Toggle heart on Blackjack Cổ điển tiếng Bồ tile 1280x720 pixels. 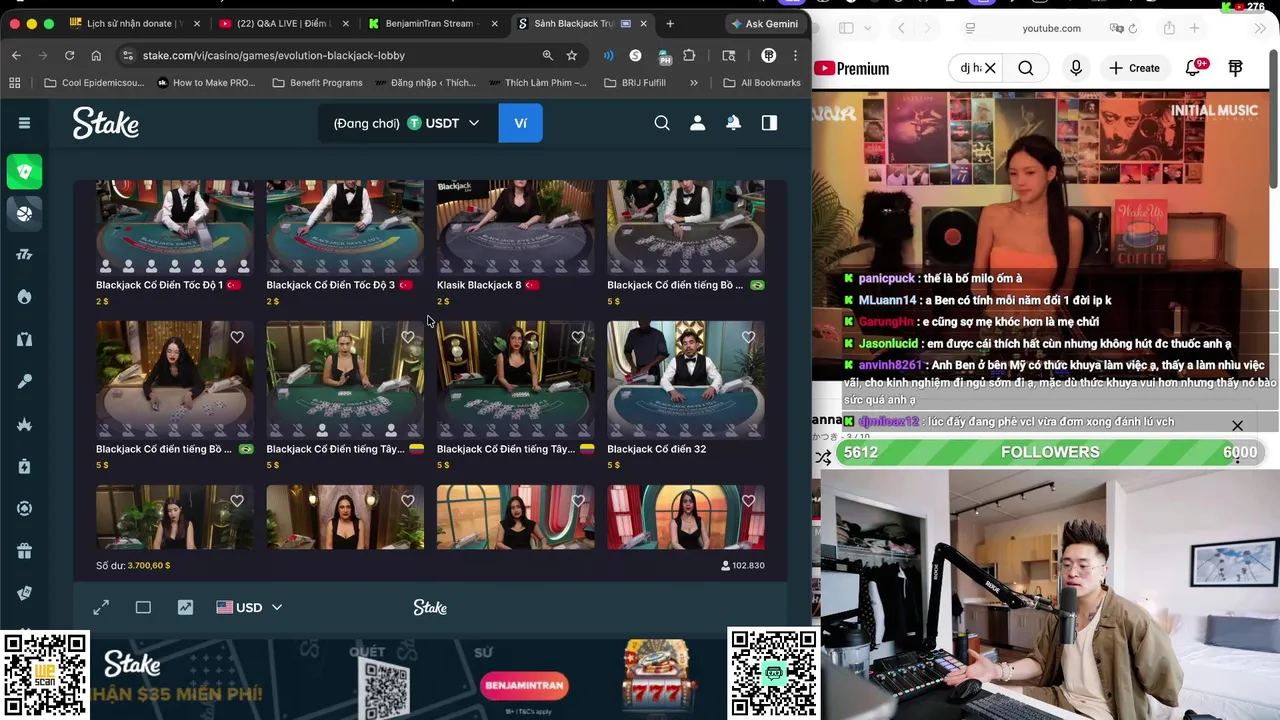click(x=237, y=337)
